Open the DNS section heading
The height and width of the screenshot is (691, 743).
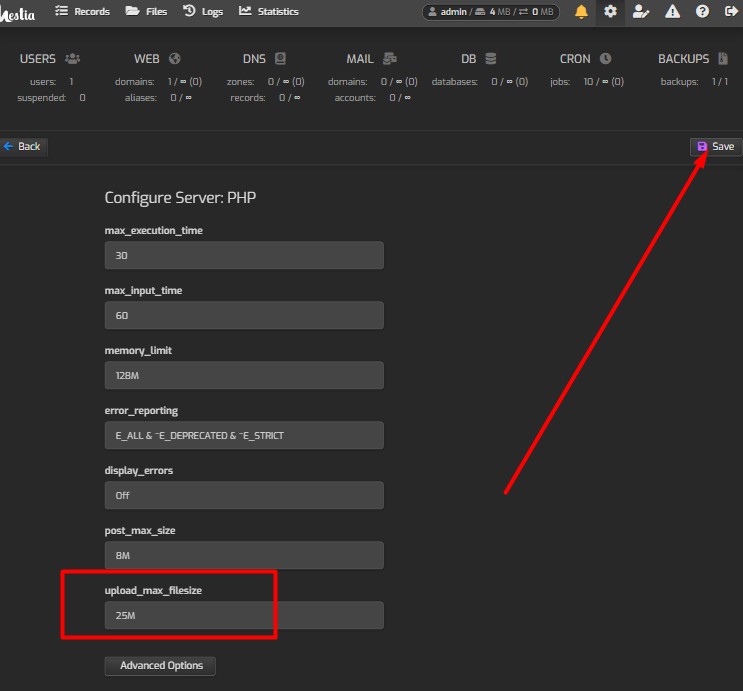click(254, 59)
